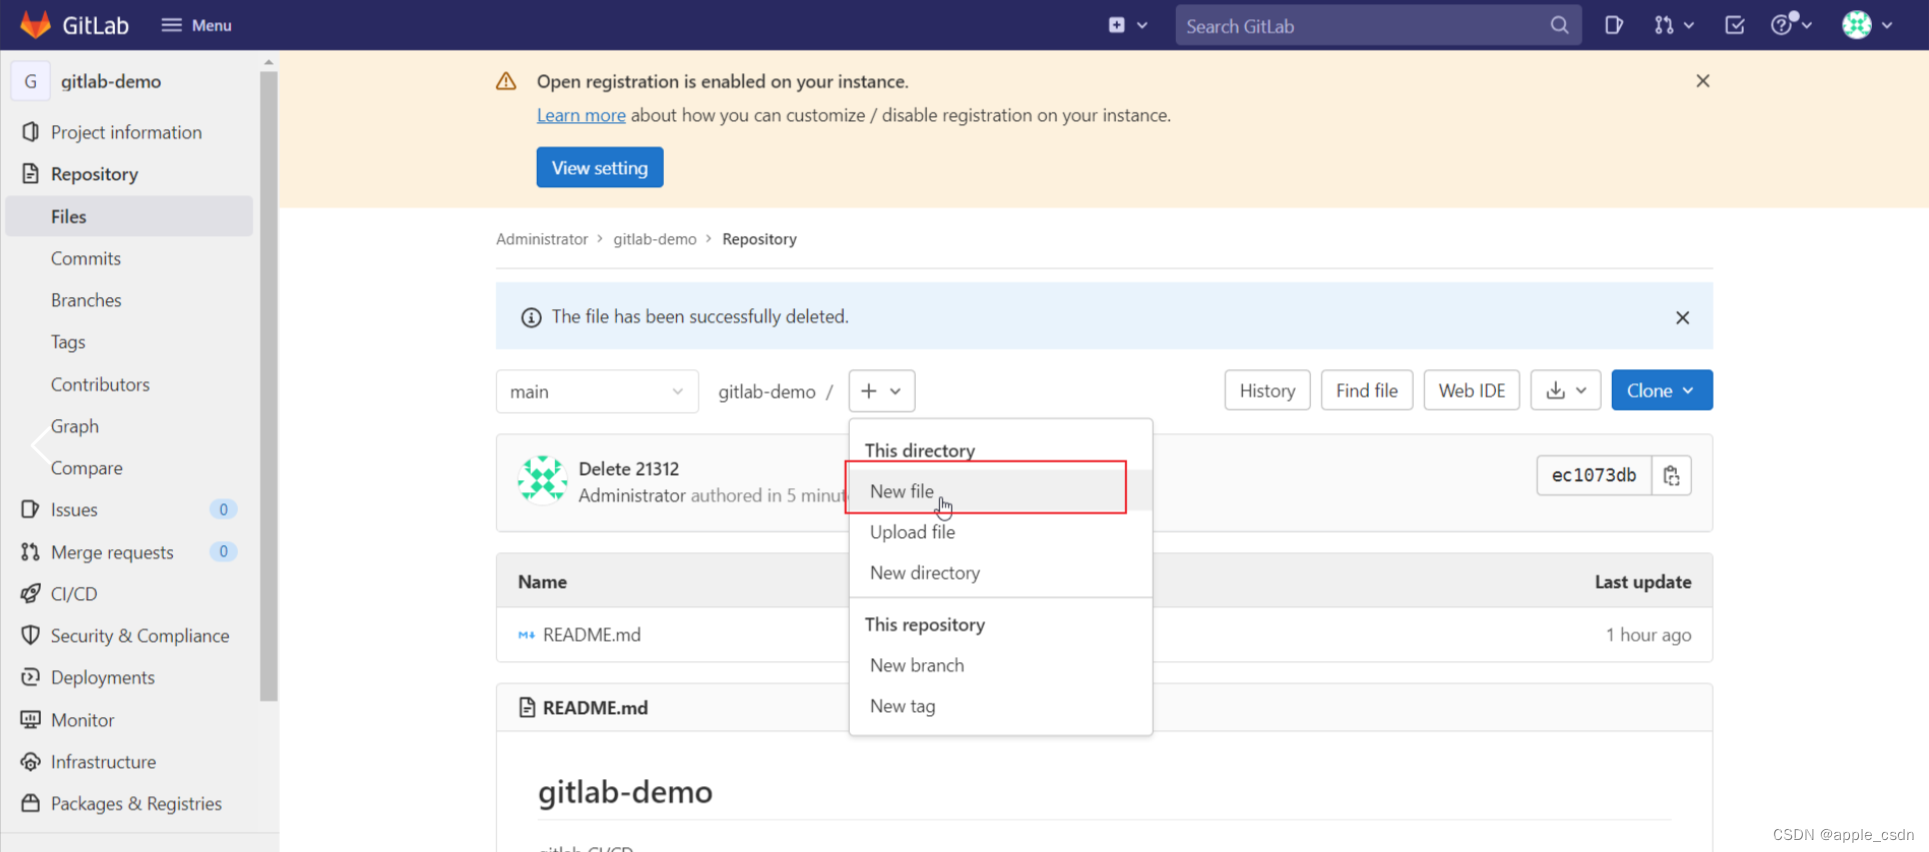Choose New file from menu
Image resolution: width=1929 pixels, height=852 pixels.
(1000, 491)
